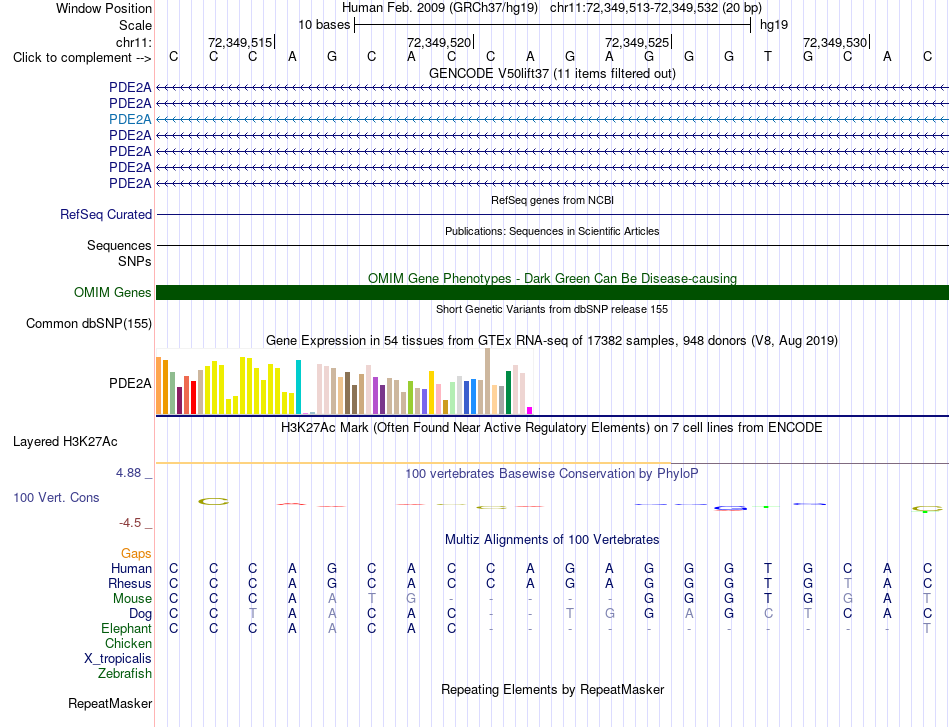Click the dark green OMIM Genes bar

coord(552,293)
